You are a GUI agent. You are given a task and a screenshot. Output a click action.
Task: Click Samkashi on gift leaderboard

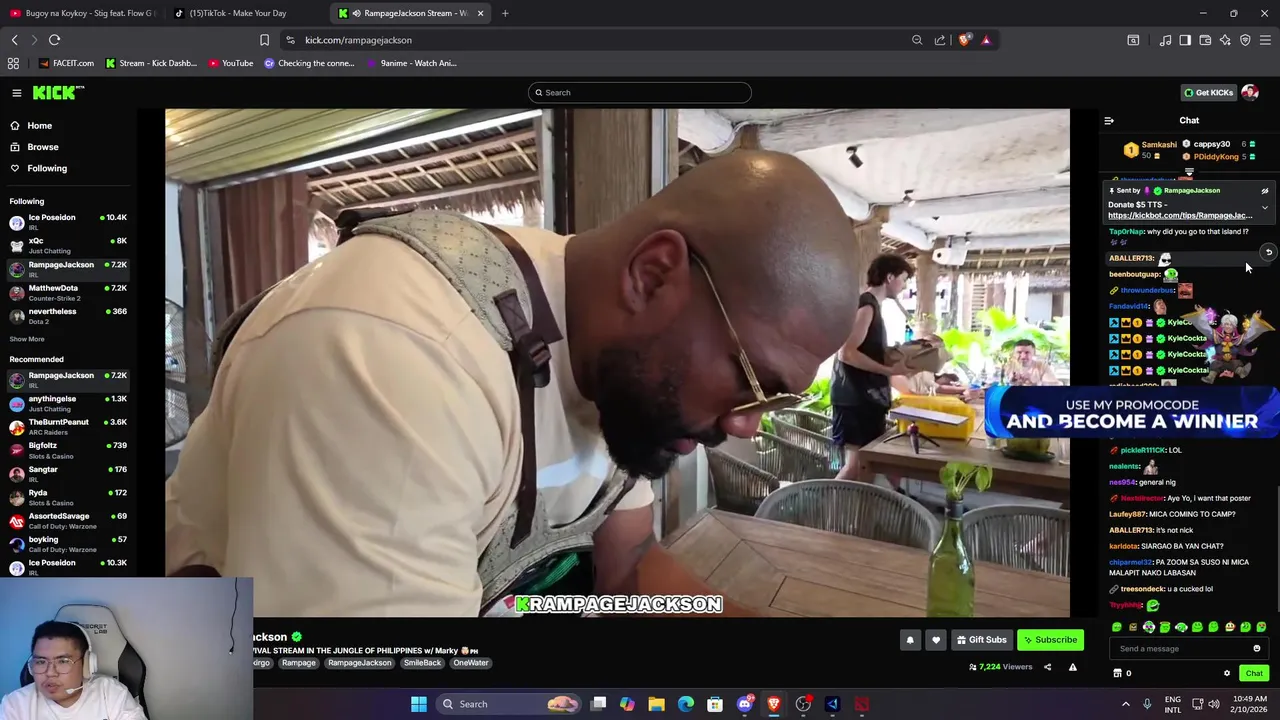1159,145
